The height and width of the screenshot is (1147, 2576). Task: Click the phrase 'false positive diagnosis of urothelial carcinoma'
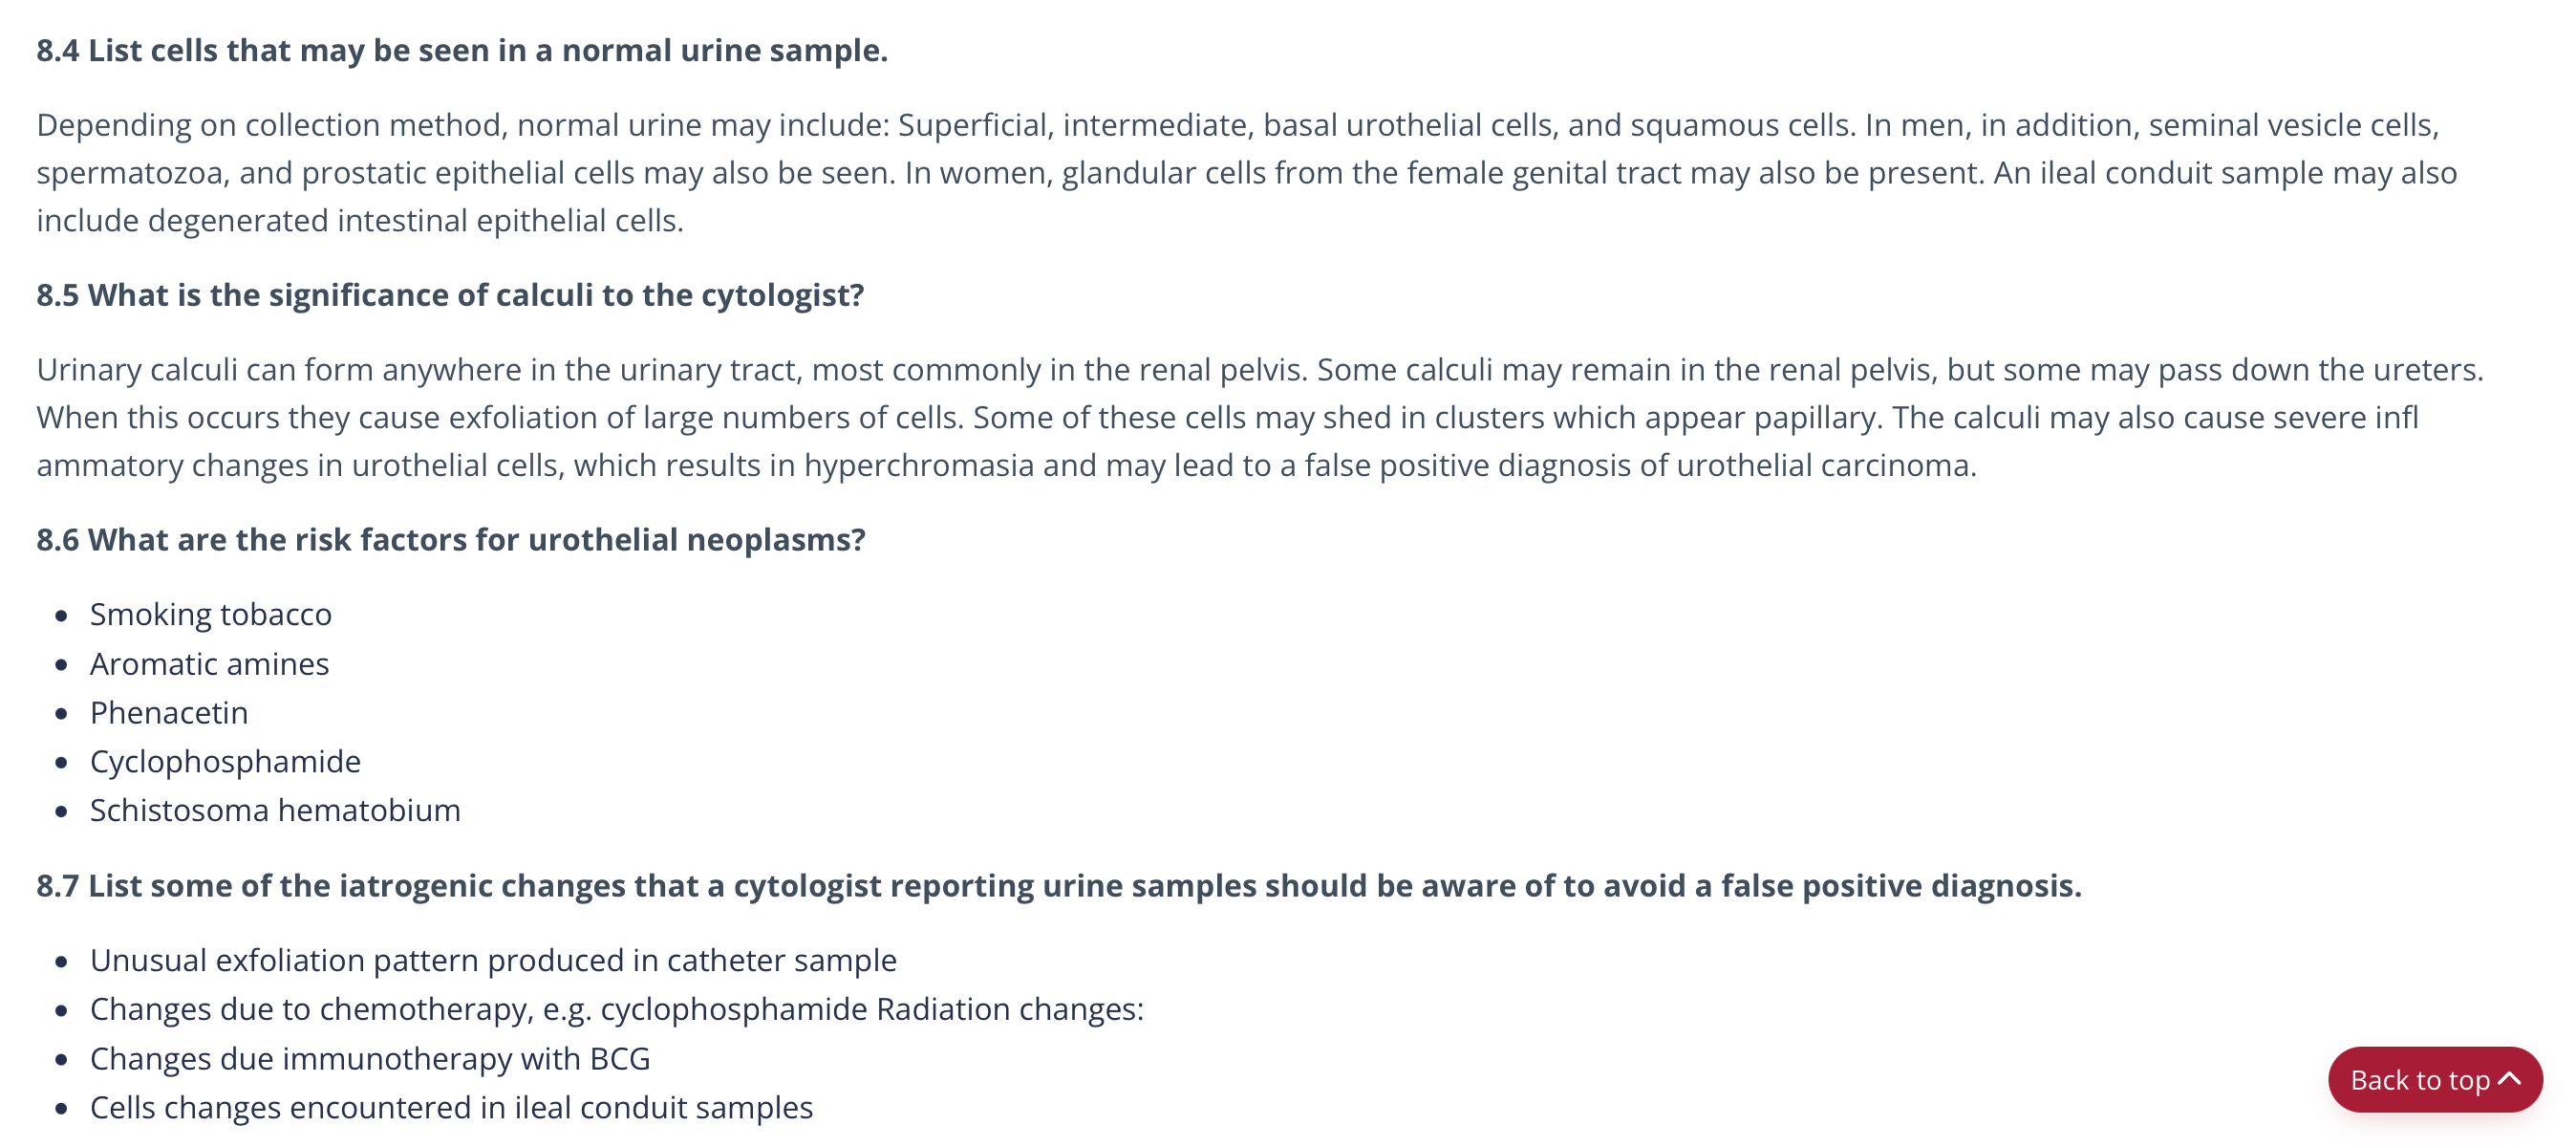1638,466
